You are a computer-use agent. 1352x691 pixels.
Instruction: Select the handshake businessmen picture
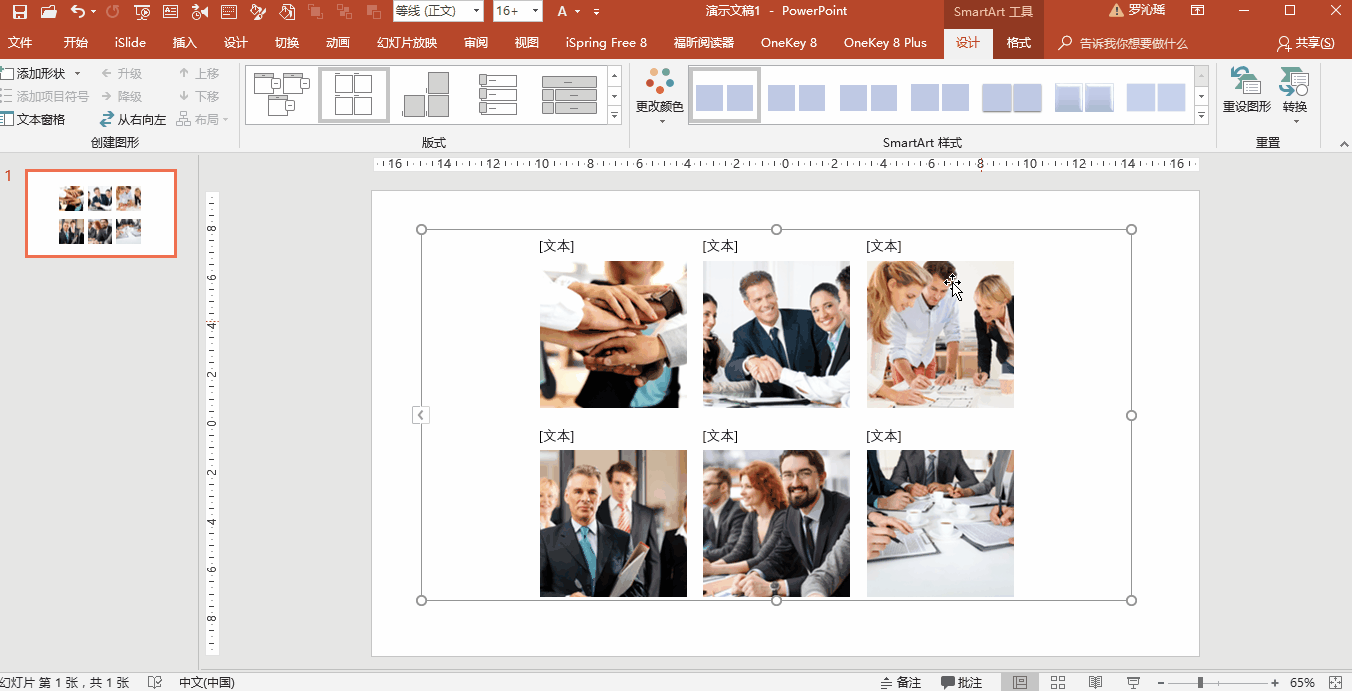click(776, 334)
